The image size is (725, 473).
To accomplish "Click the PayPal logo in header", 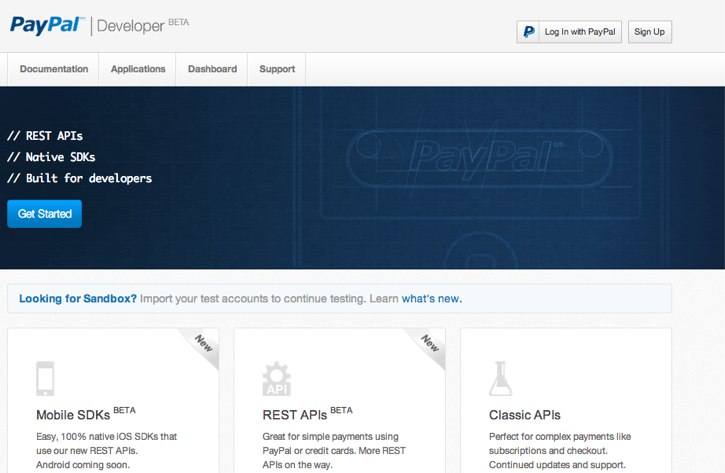I will click(x=47, y=25).
